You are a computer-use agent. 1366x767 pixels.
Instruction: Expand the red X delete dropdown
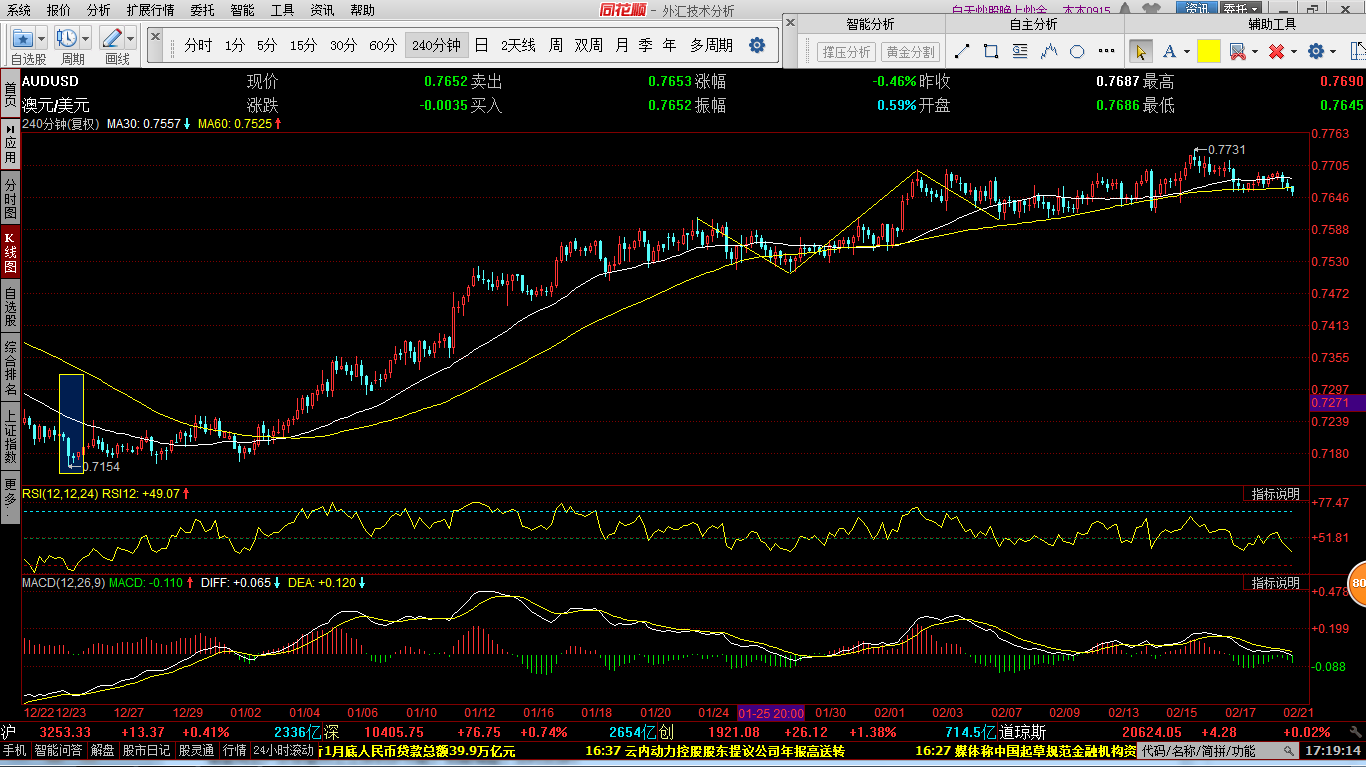click(x=1293, y=52)
